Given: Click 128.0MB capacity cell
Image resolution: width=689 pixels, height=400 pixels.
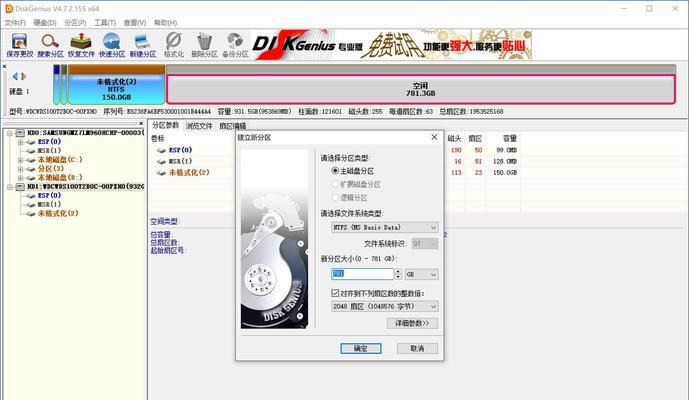Looking at the screenshot, I should (505, 161).
